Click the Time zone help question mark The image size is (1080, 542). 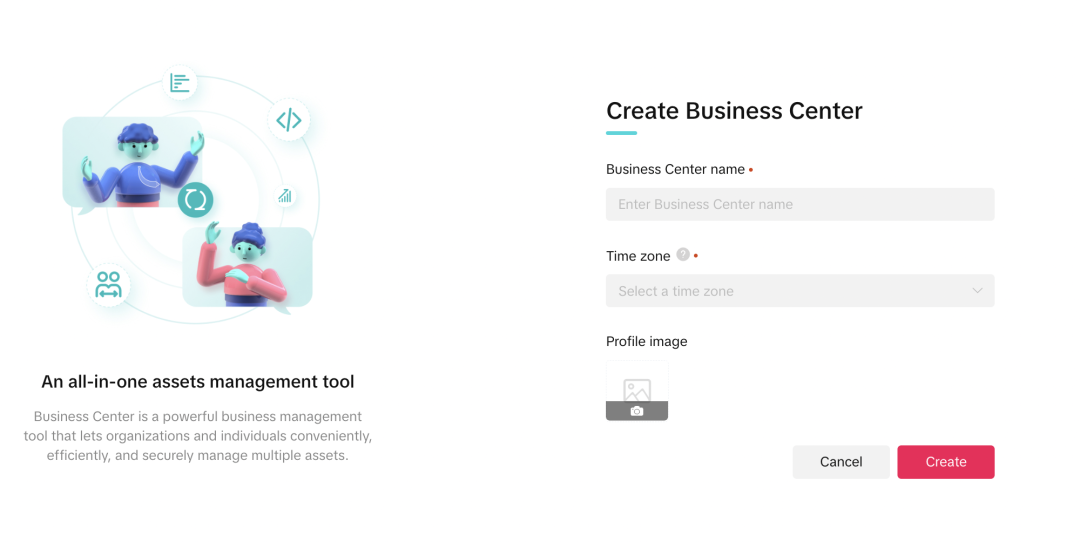point(683,254)
